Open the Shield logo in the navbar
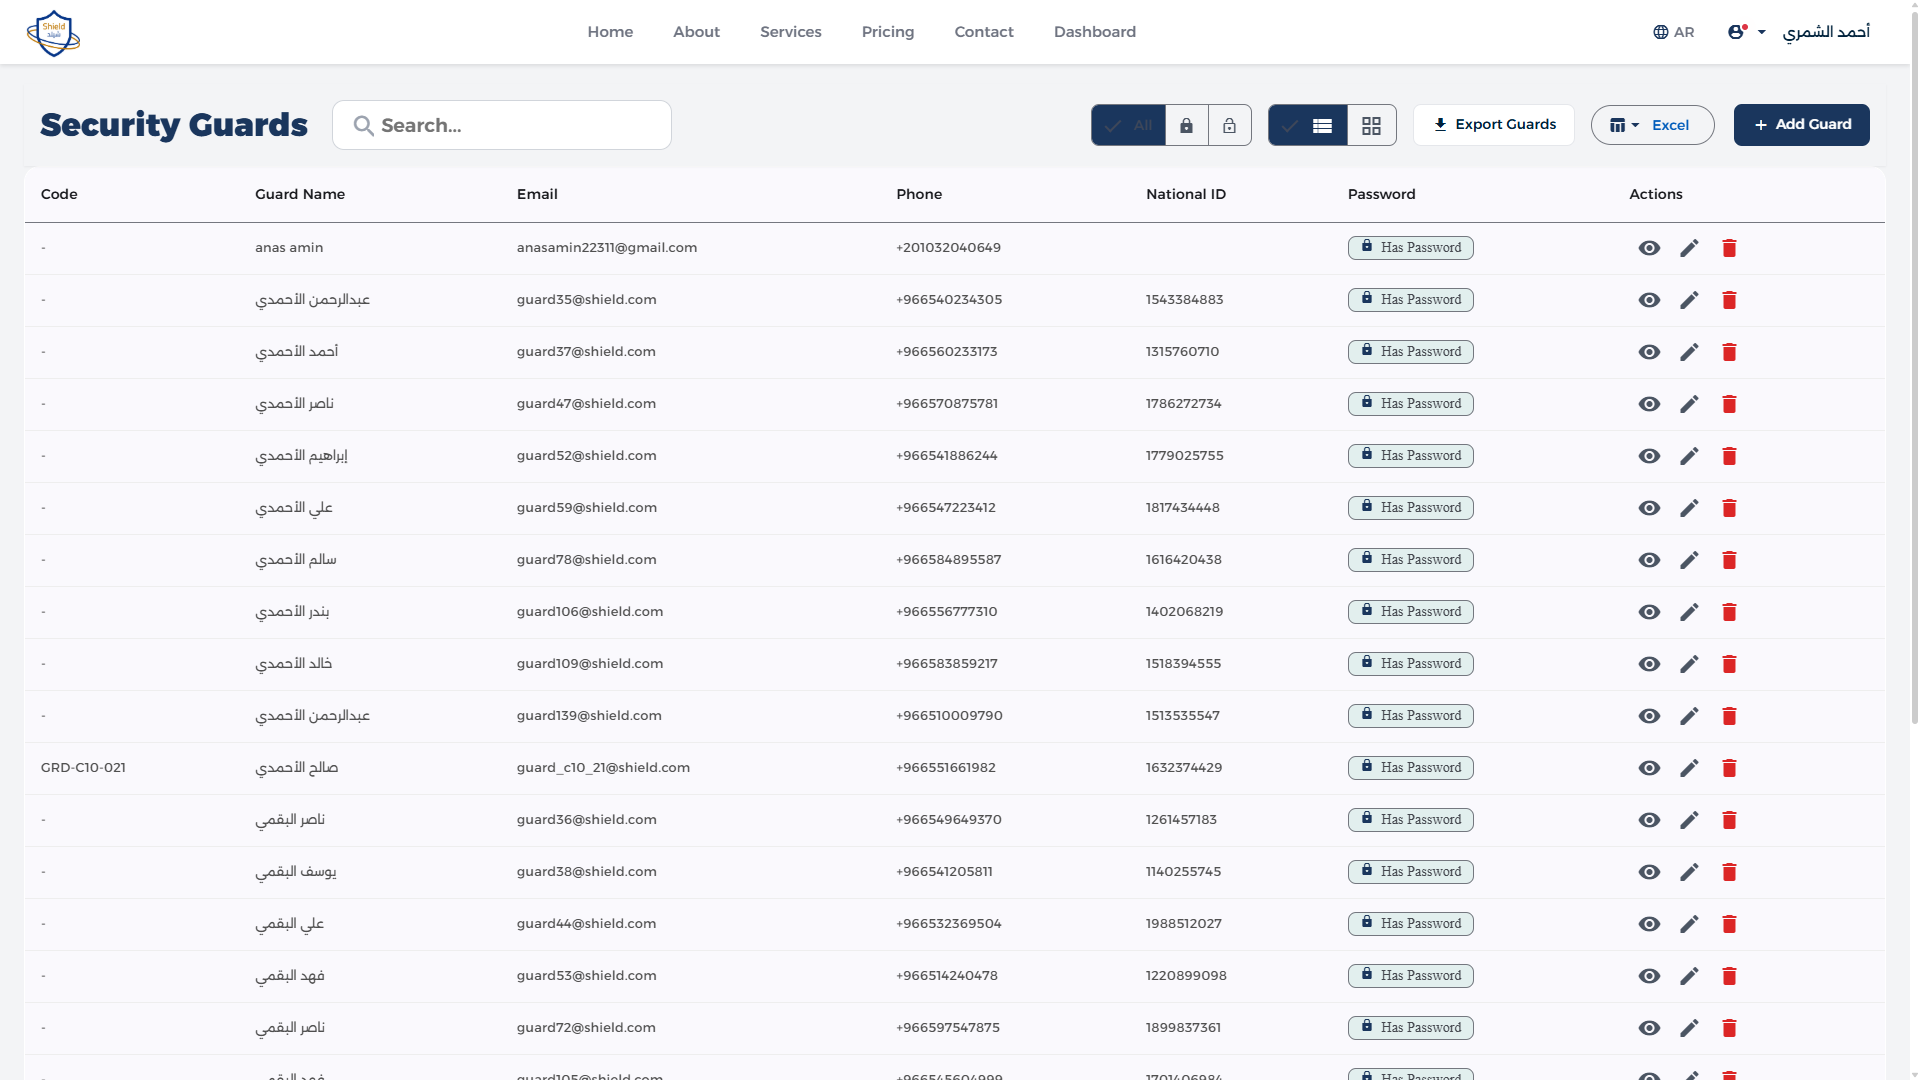Viewport: 1920px width, 1080px height. (x=53, y=32)
